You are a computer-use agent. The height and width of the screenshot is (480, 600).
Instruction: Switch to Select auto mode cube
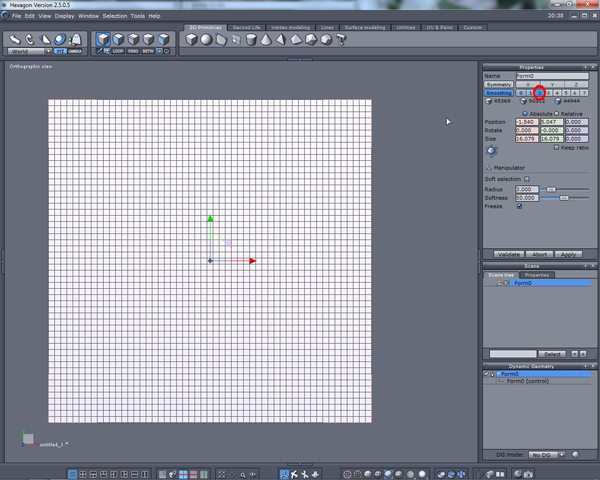[x=163, y=39]
